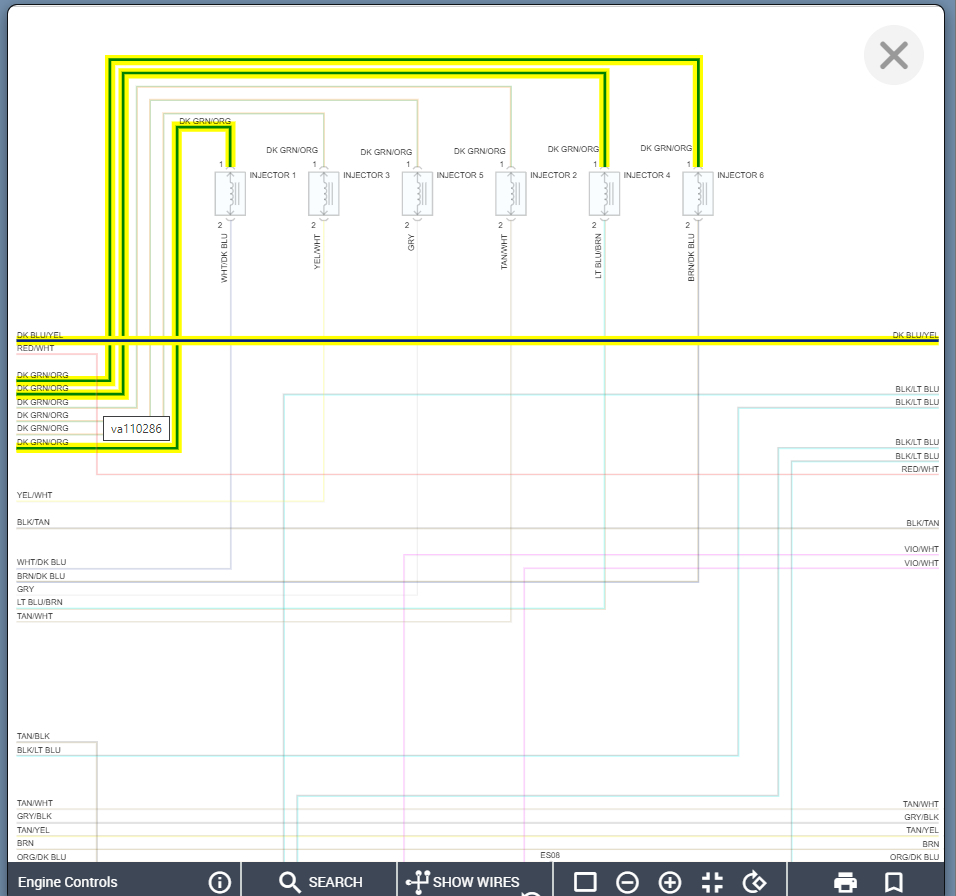Click the vertical BRN/DK BLU label under Injector 6
This screenshot has height=896, width=956.
pos(691,258)
